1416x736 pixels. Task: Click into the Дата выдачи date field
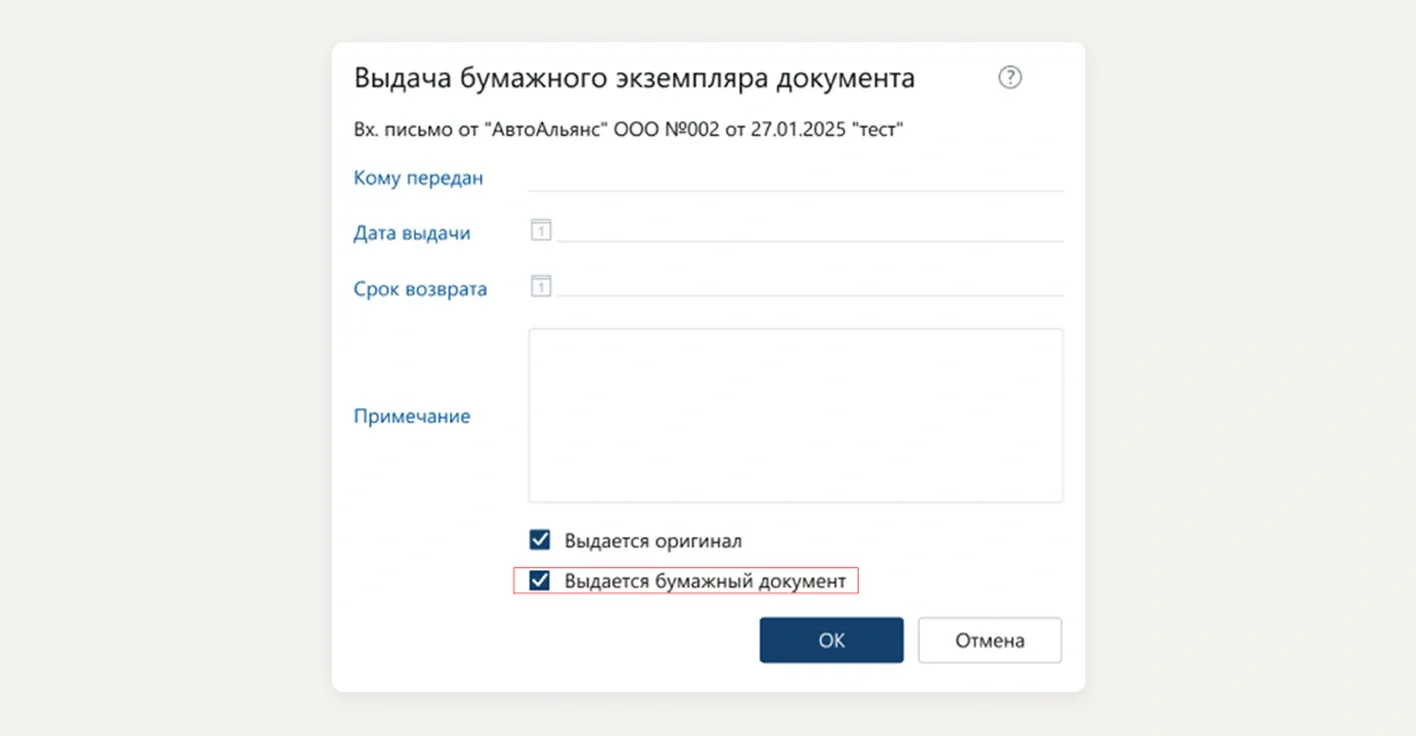(x=809, y=230)
